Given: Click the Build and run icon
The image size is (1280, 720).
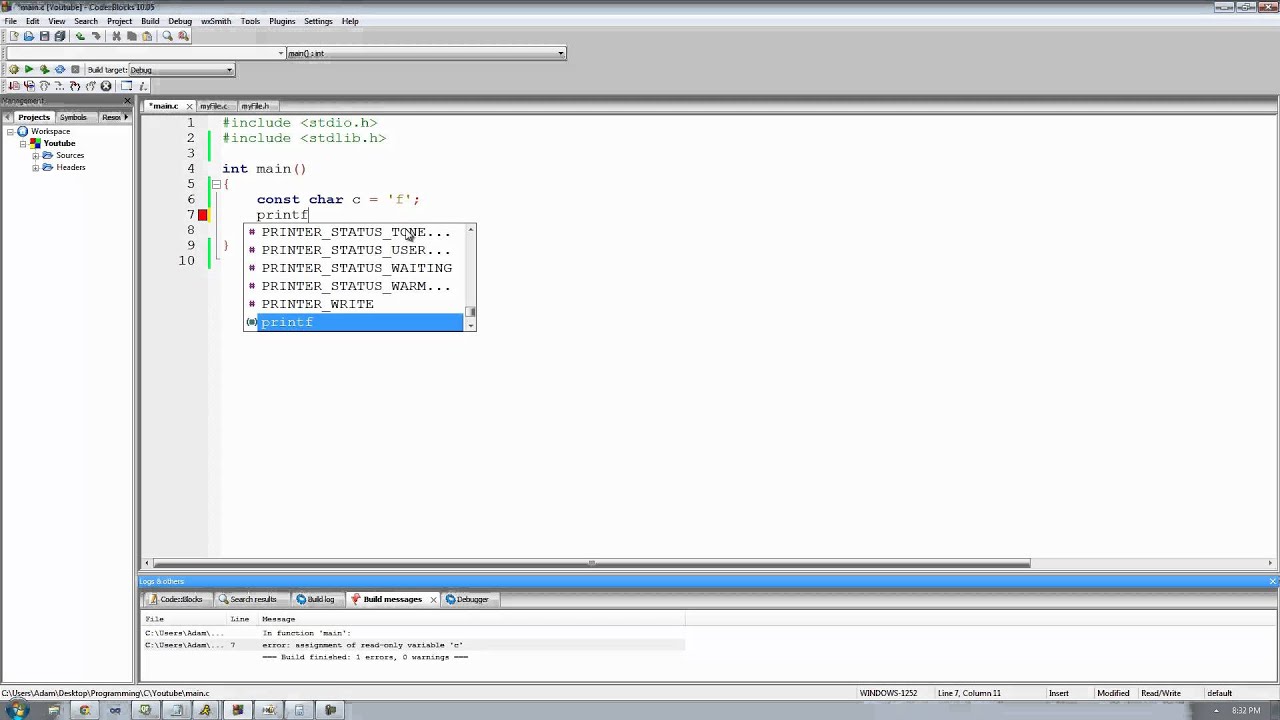Looking at the screenshot, I should (x=44, y=70).
